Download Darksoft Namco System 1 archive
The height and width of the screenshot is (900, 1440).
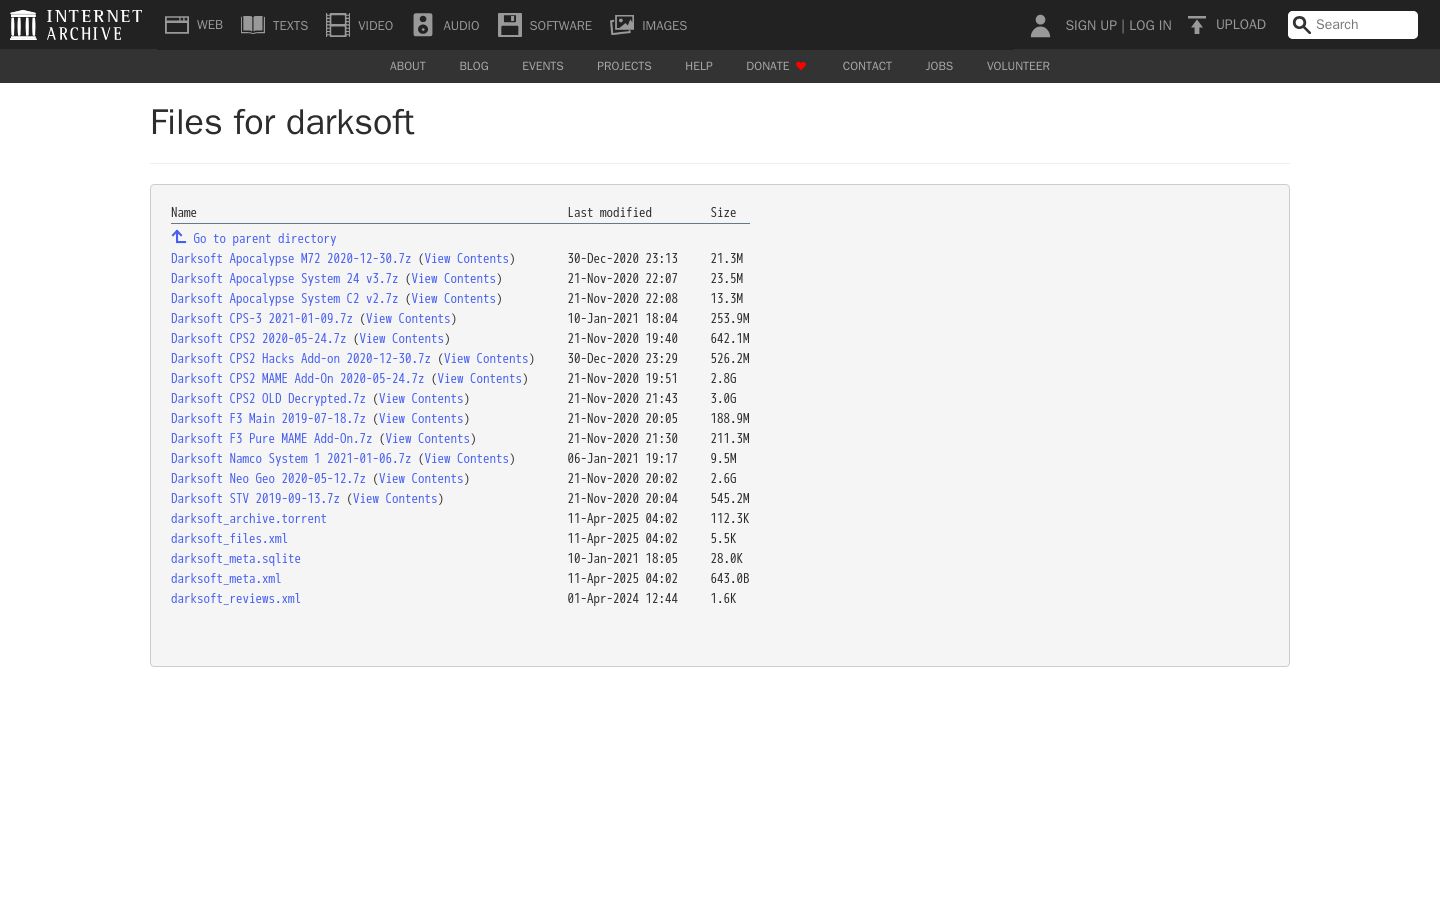tap(291, 459)
